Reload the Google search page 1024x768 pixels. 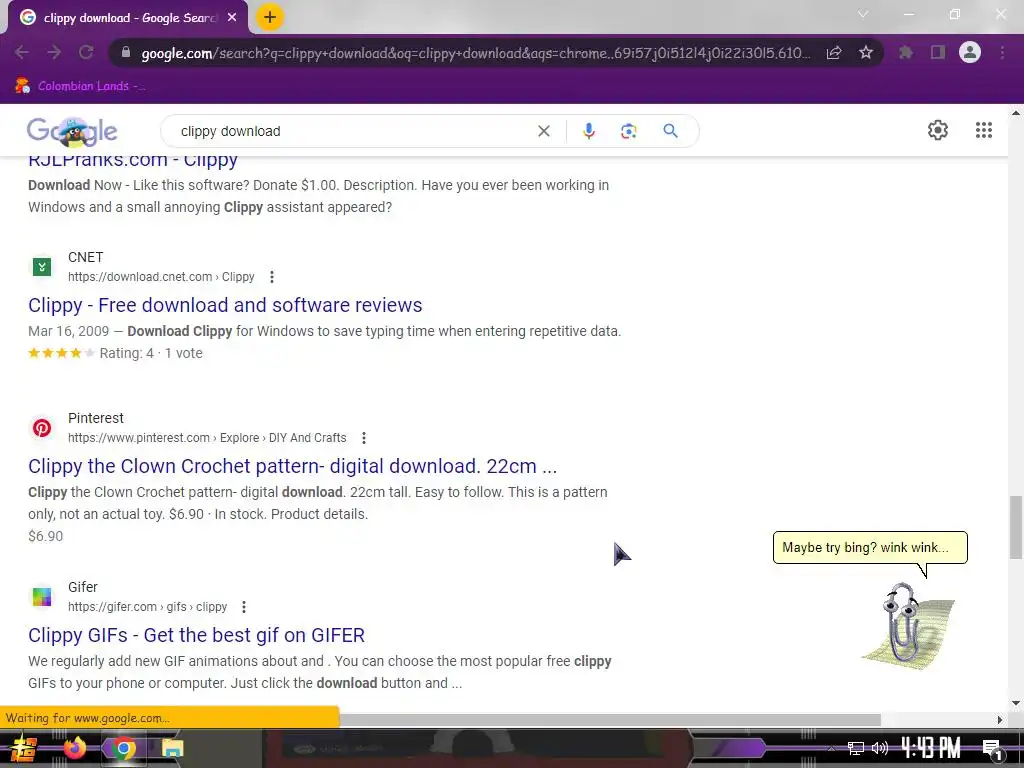click(86, 53)
